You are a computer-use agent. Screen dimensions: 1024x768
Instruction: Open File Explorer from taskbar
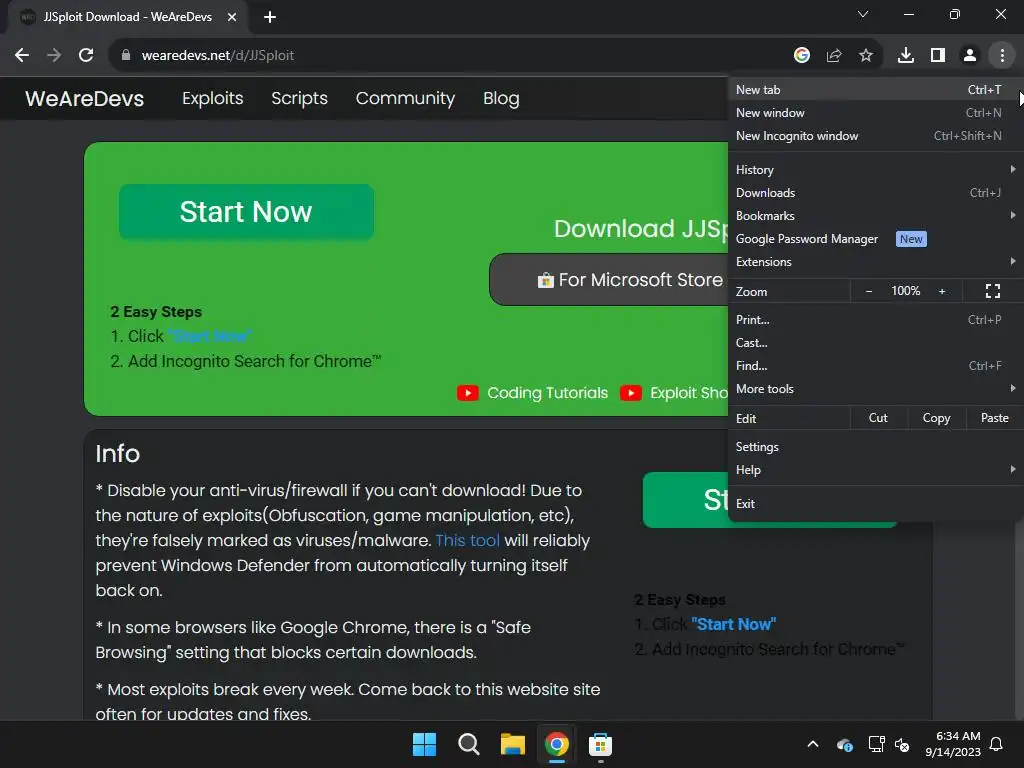(x=513, y=744)
